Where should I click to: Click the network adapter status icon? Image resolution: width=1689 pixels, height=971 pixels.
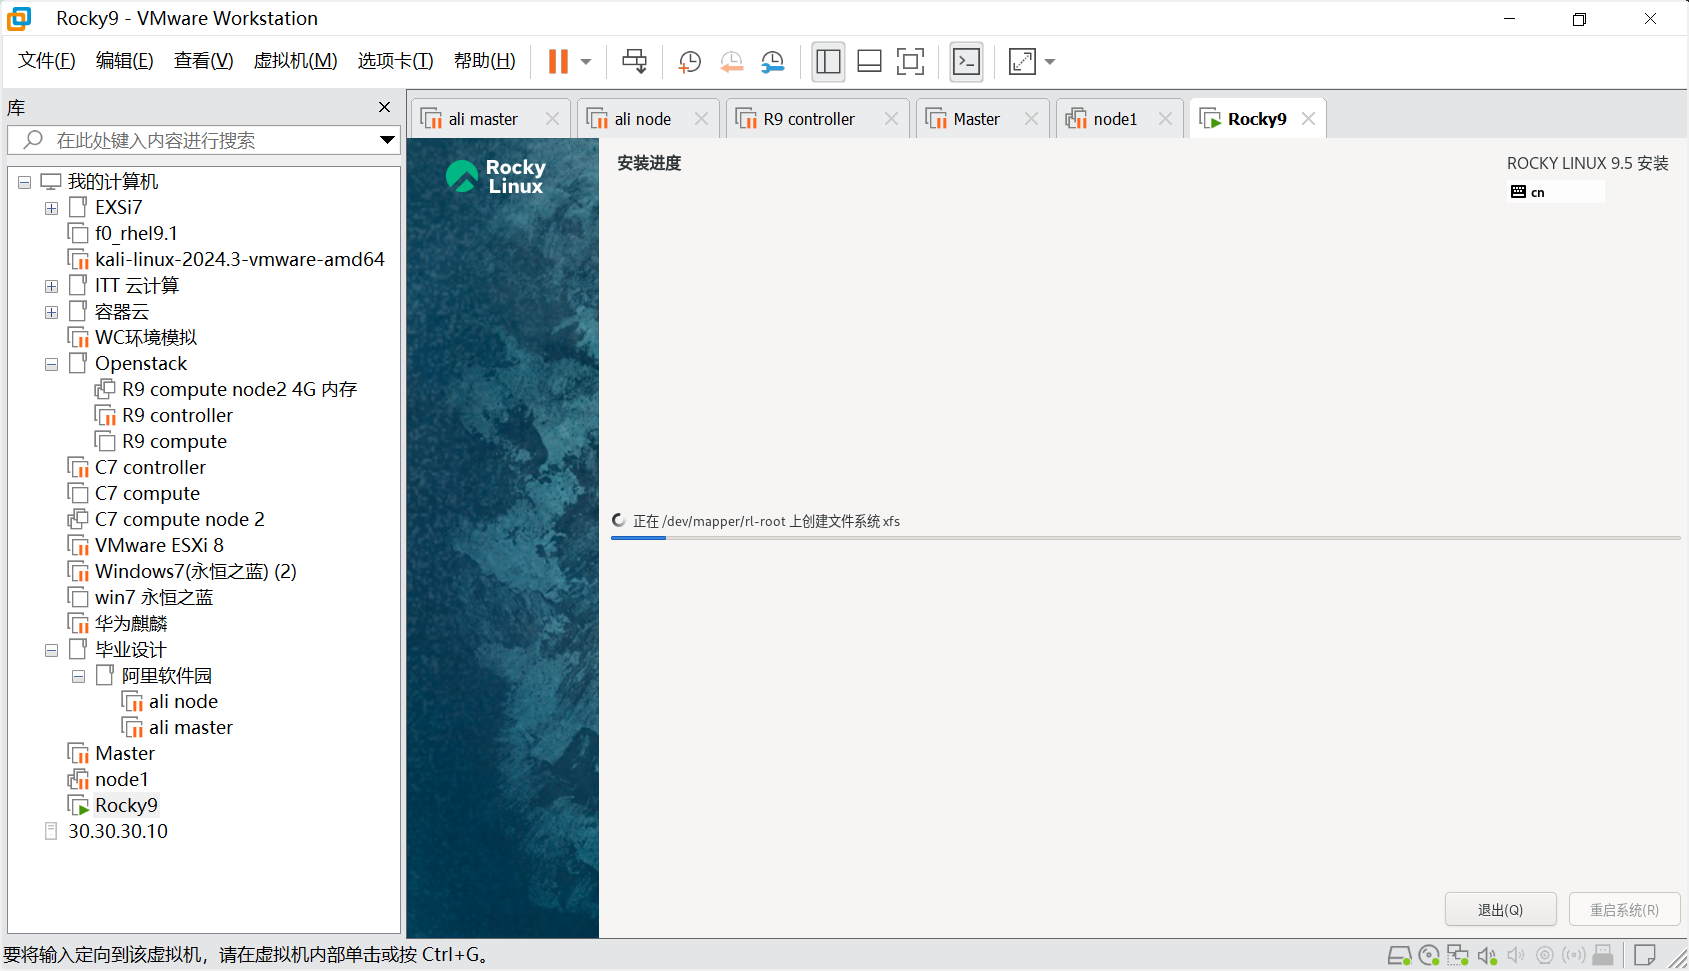[x=1458, y=956]
